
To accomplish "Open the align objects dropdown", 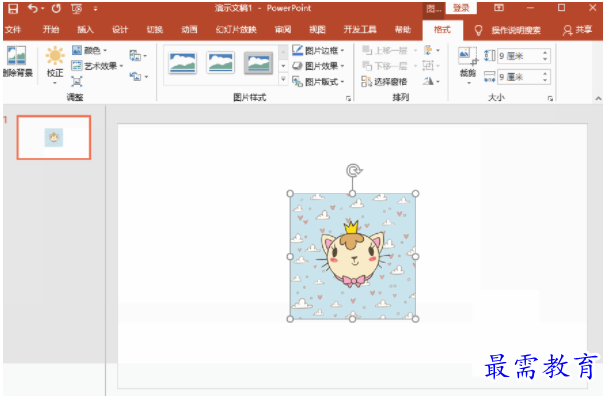I will (x=432, y=50).
